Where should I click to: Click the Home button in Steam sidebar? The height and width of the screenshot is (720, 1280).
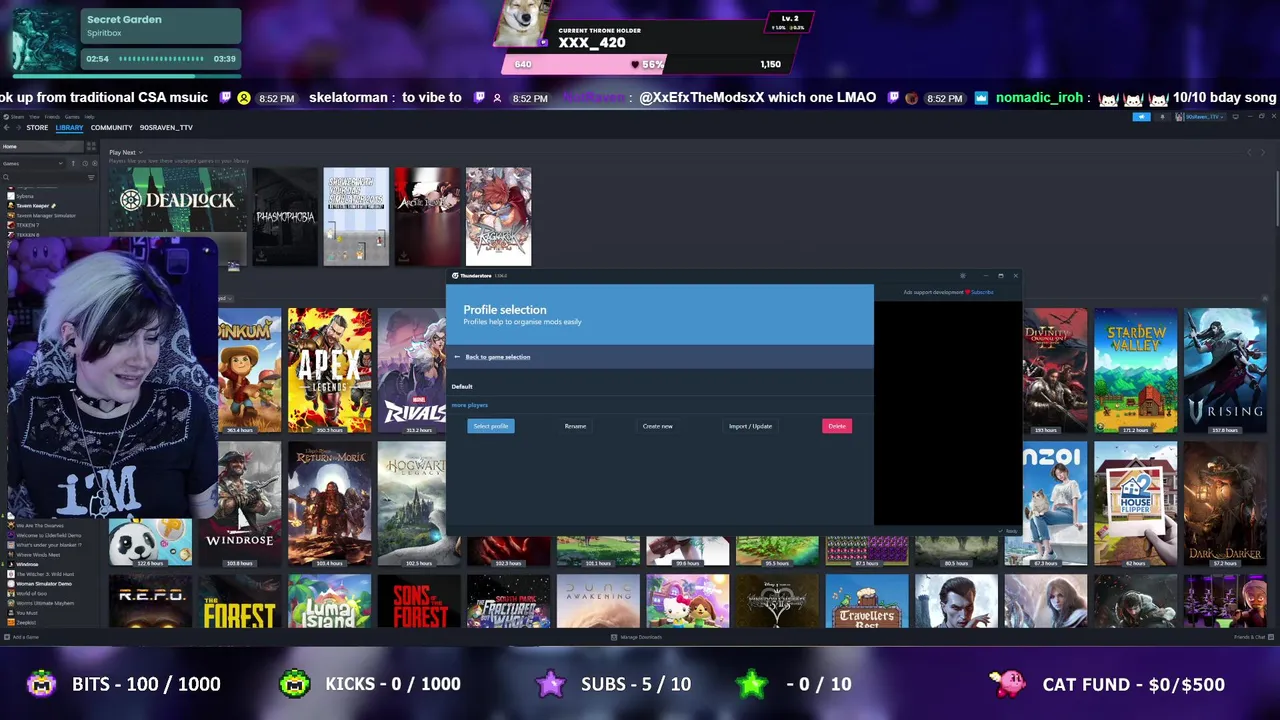pos(42,147)
